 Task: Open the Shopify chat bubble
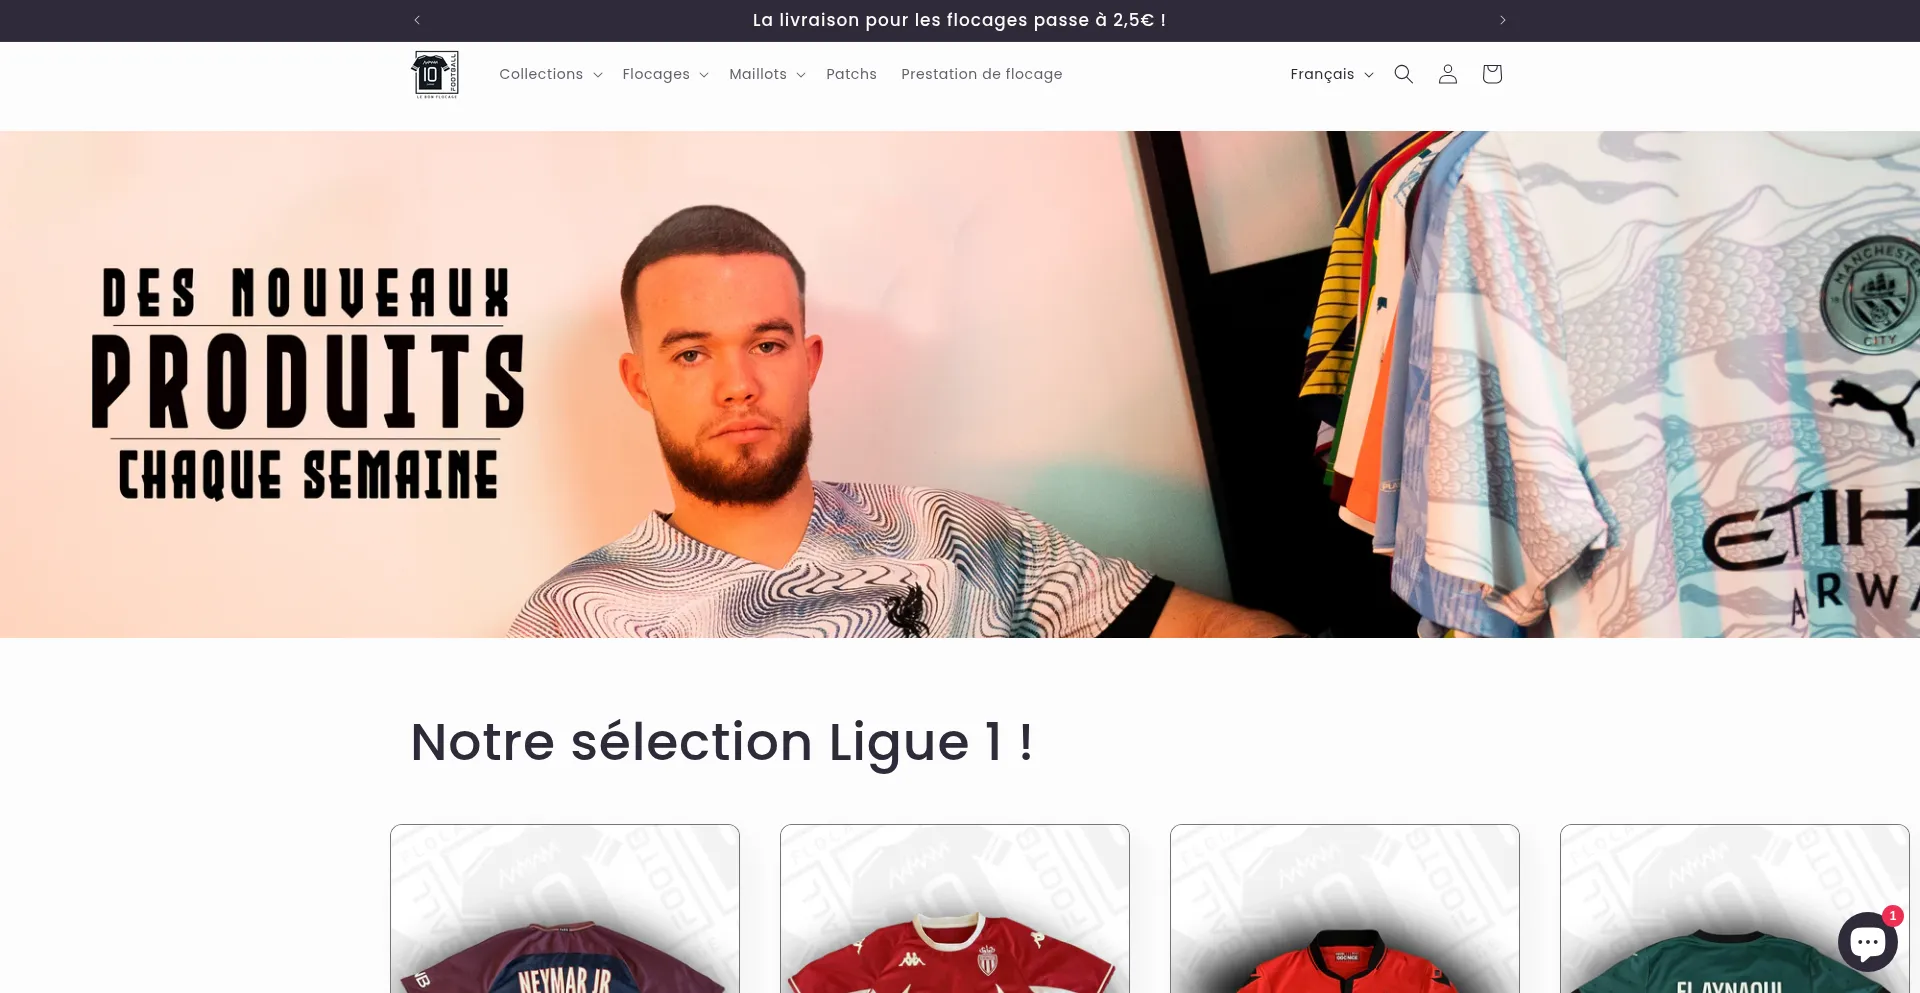[1867, 942]
